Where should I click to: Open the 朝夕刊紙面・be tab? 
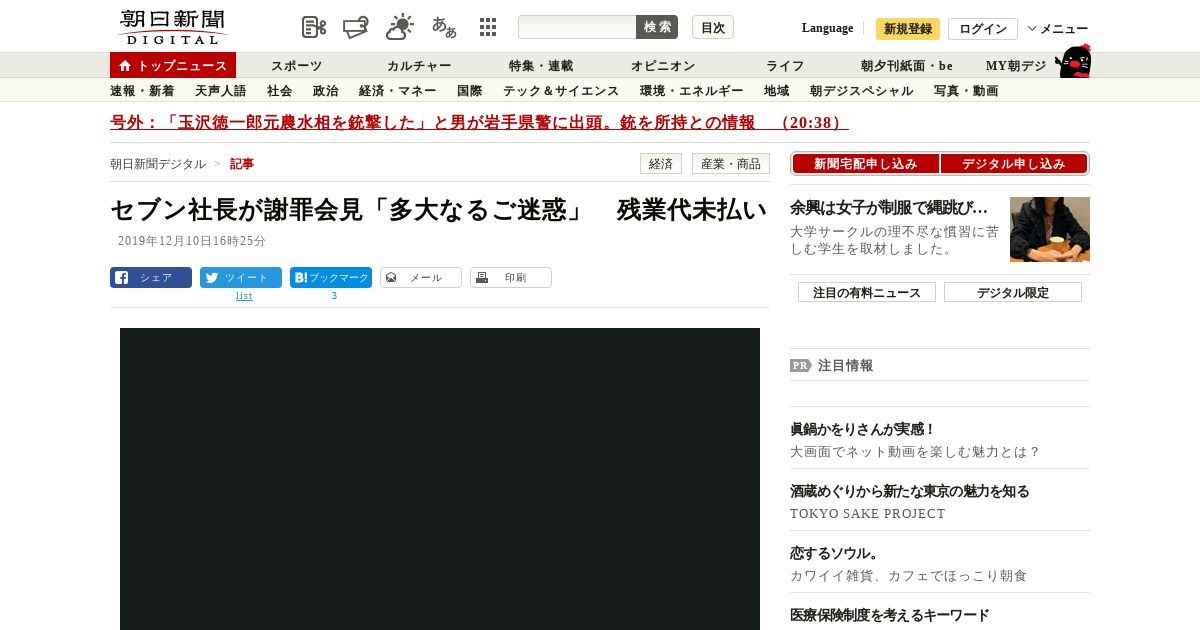point(907,66)
